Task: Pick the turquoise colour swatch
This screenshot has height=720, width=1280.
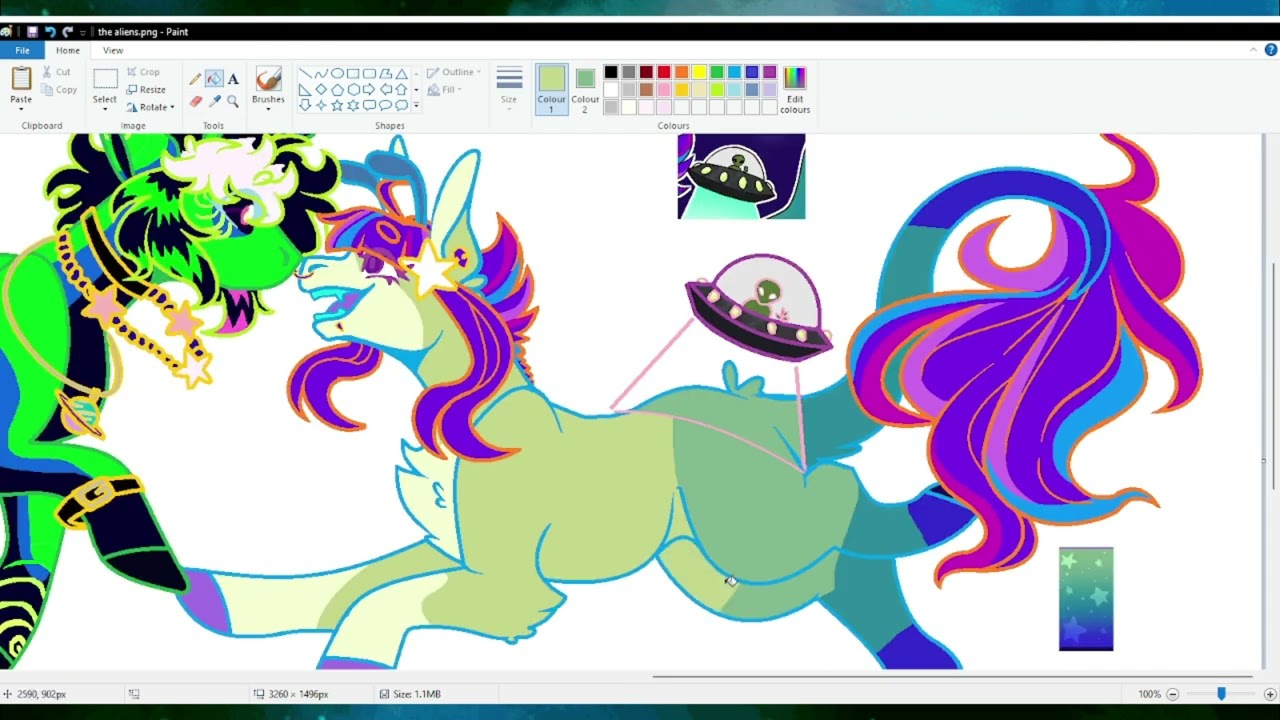Action: pyautogui.click(x=734, y=72)
